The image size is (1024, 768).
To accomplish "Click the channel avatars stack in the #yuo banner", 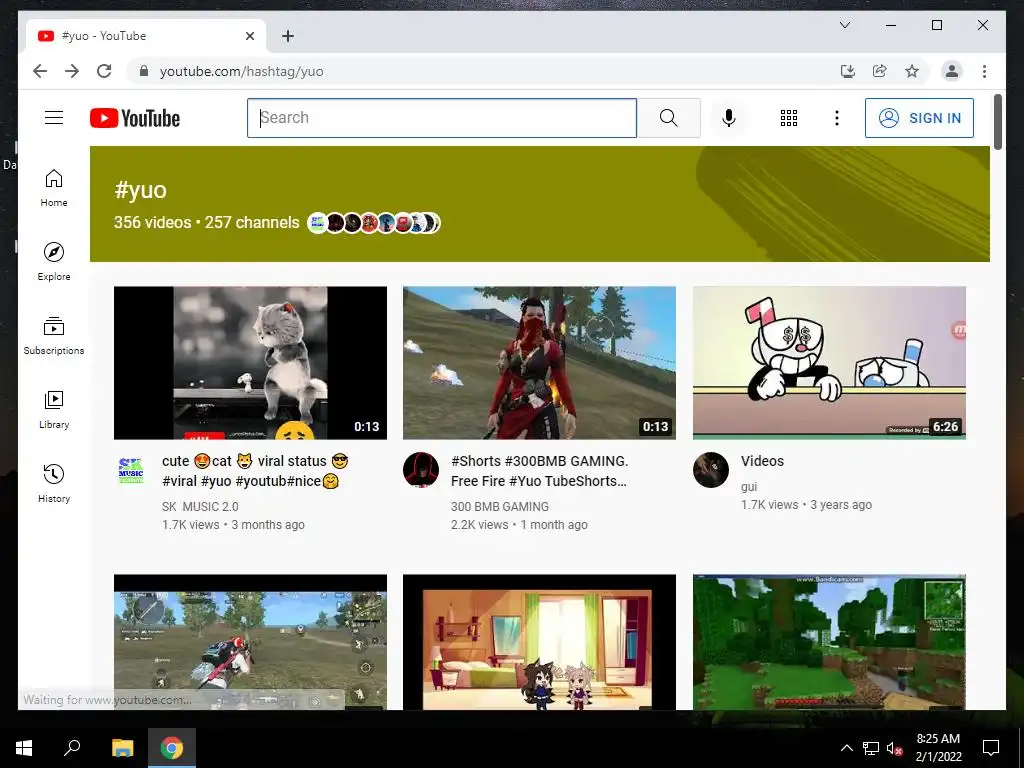I will 374,223.
